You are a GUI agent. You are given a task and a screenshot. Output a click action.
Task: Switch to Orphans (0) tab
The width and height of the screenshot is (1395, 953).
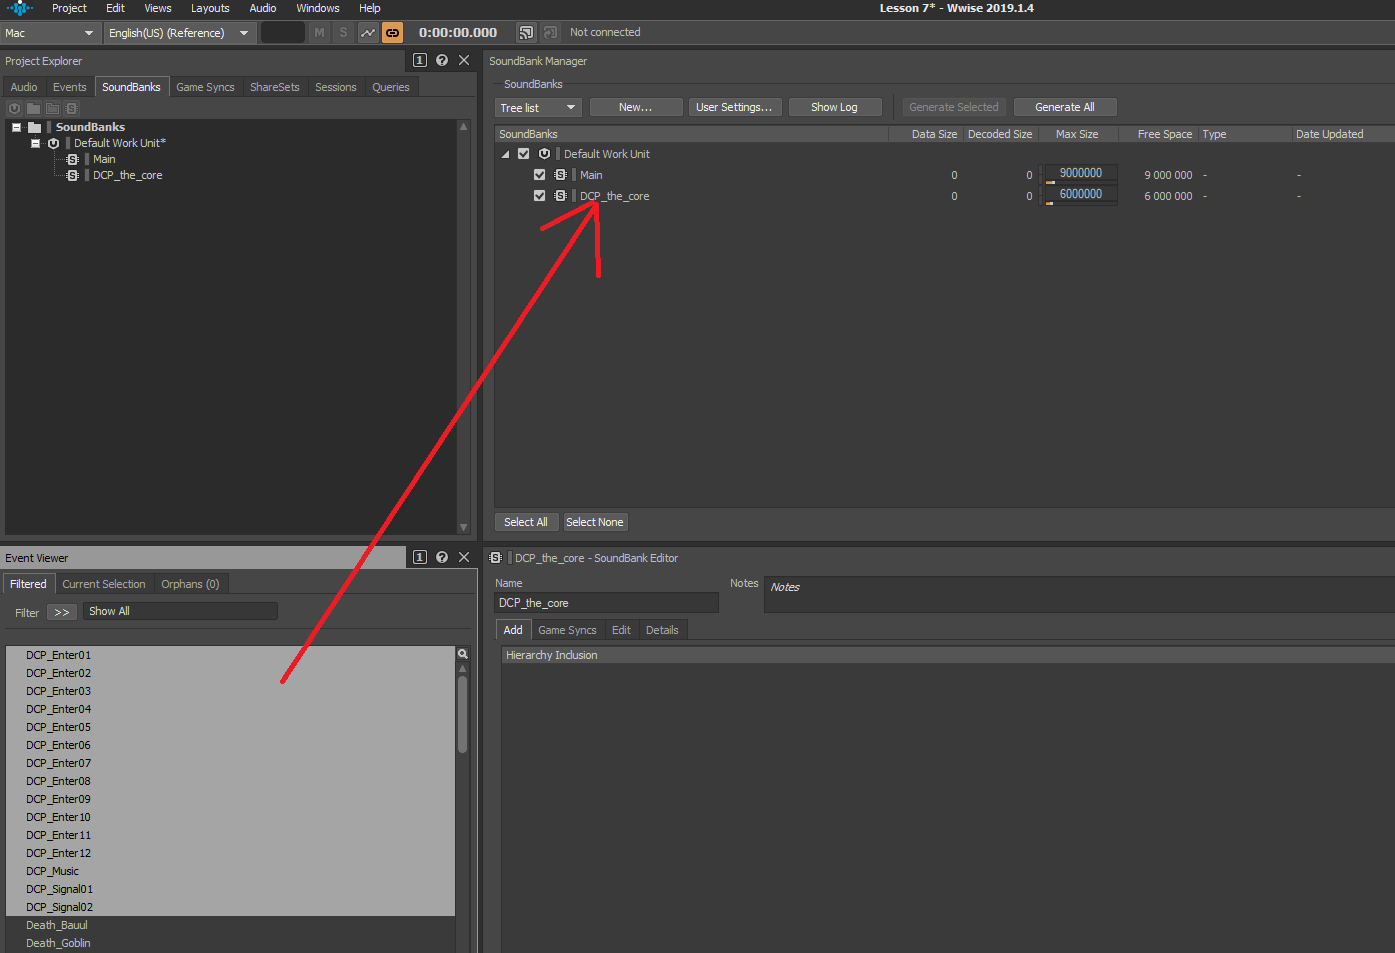coord(190,584)
